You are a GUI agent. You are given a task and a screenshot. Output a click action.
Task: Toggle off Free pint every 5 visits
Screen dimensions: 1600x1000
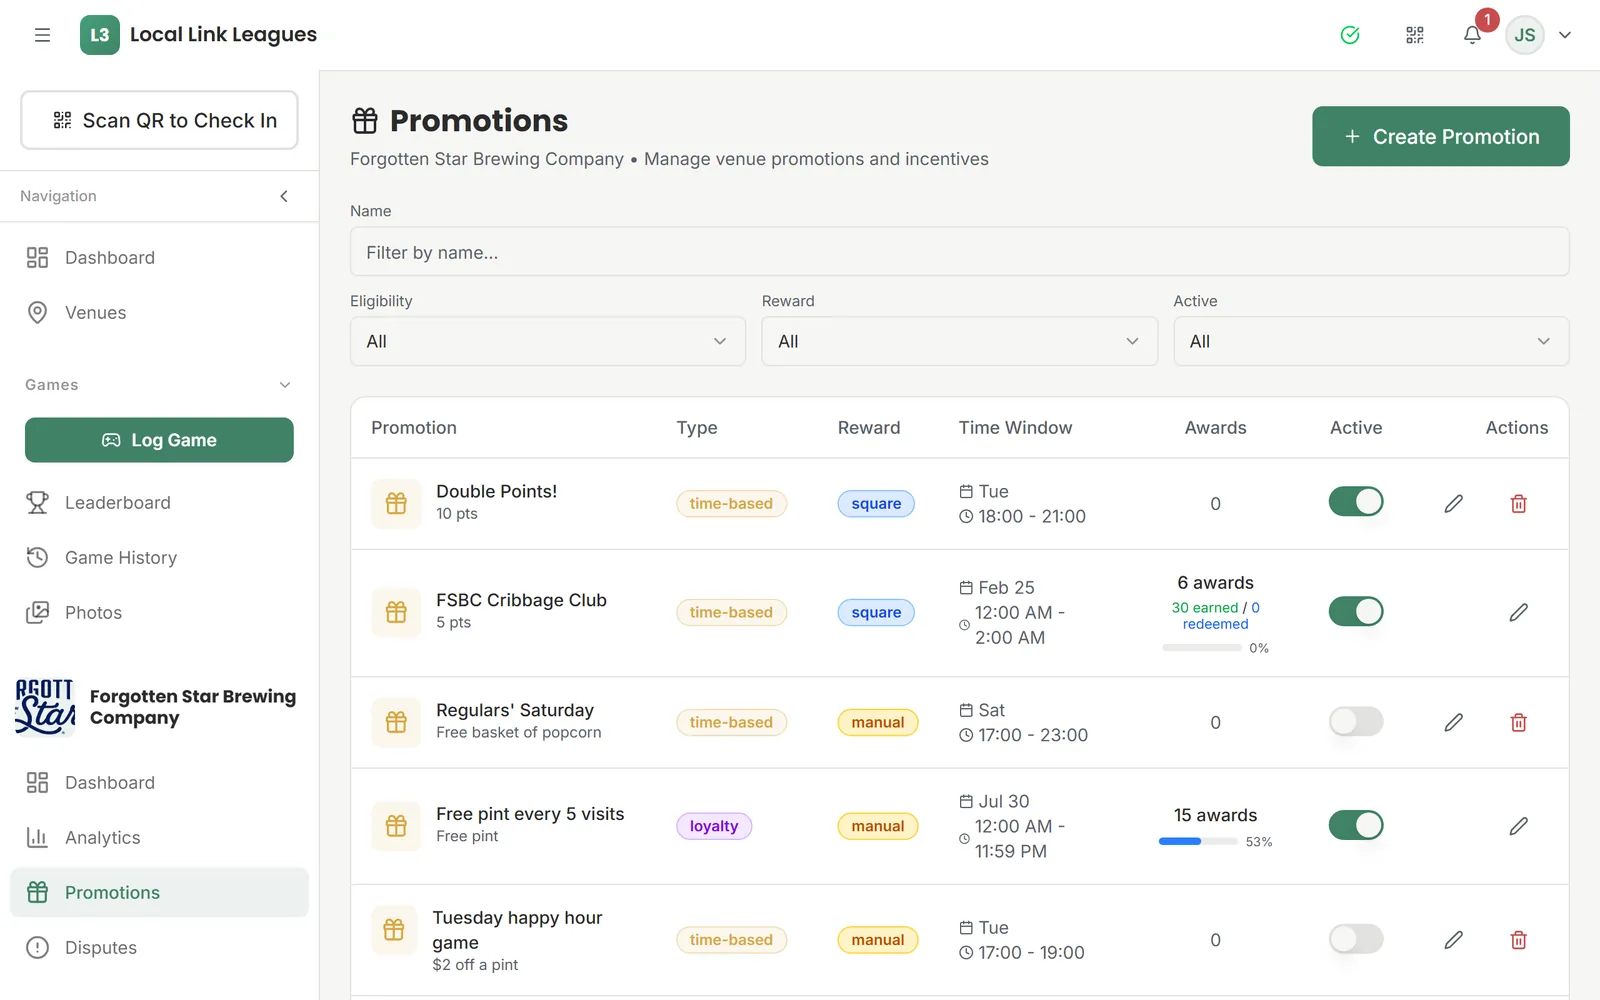[1356, 825]
